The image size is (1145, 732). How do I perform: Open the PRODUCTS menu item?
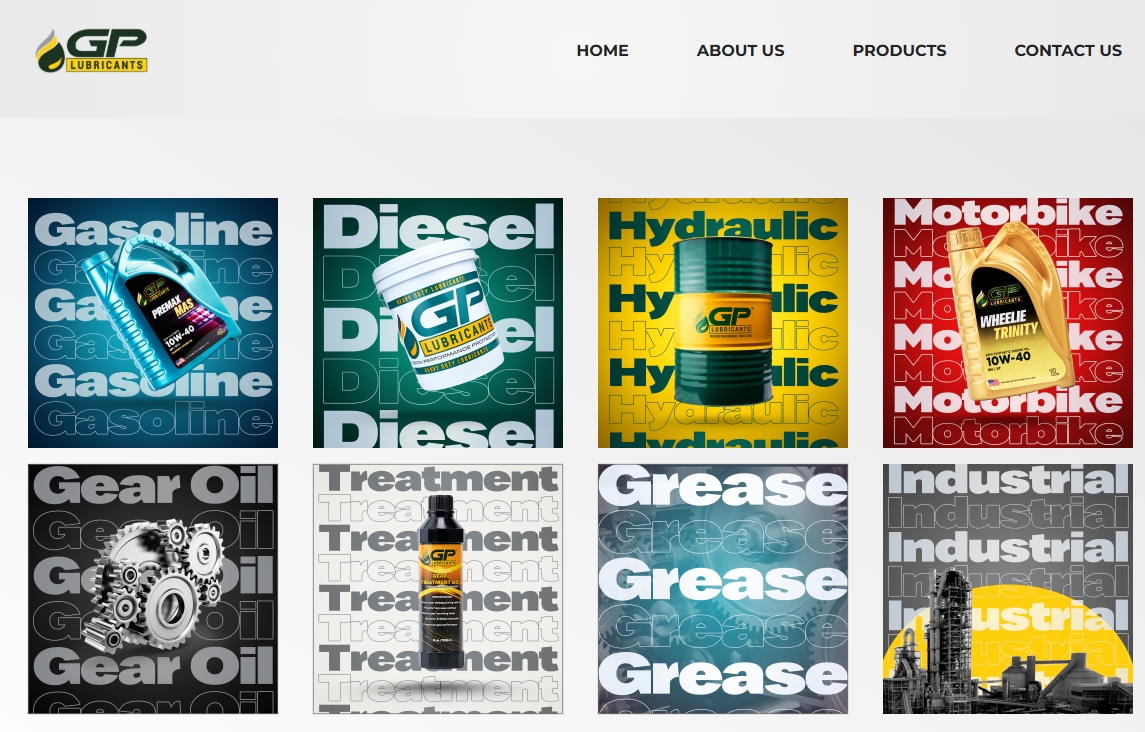[899, 50]
